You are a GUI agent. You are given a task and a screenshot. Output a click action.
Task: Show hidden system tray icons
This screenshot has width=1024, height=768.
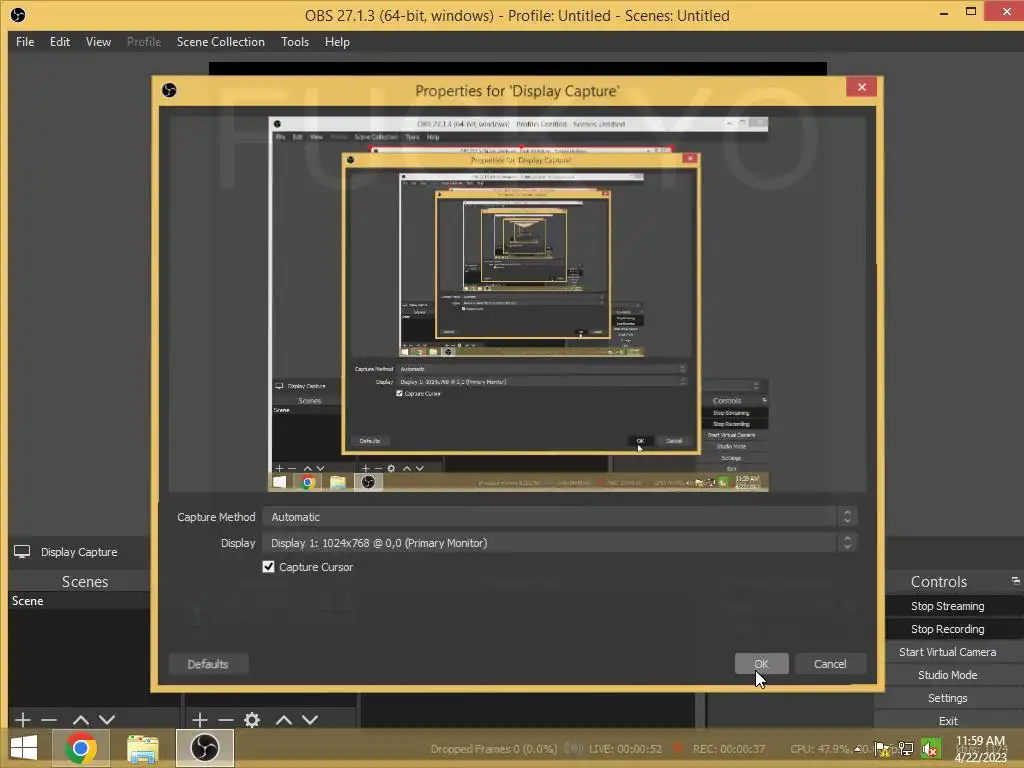[858, 749]
